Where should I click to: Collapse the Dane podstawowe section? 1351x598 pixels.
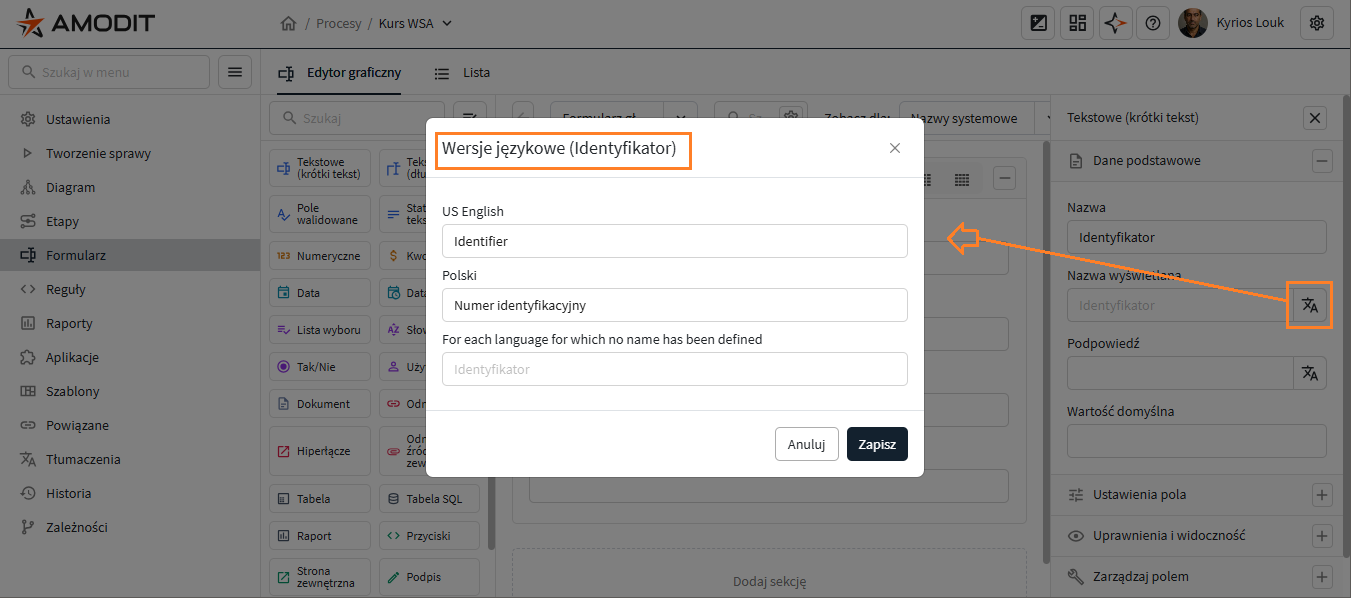coord(1322,161)
